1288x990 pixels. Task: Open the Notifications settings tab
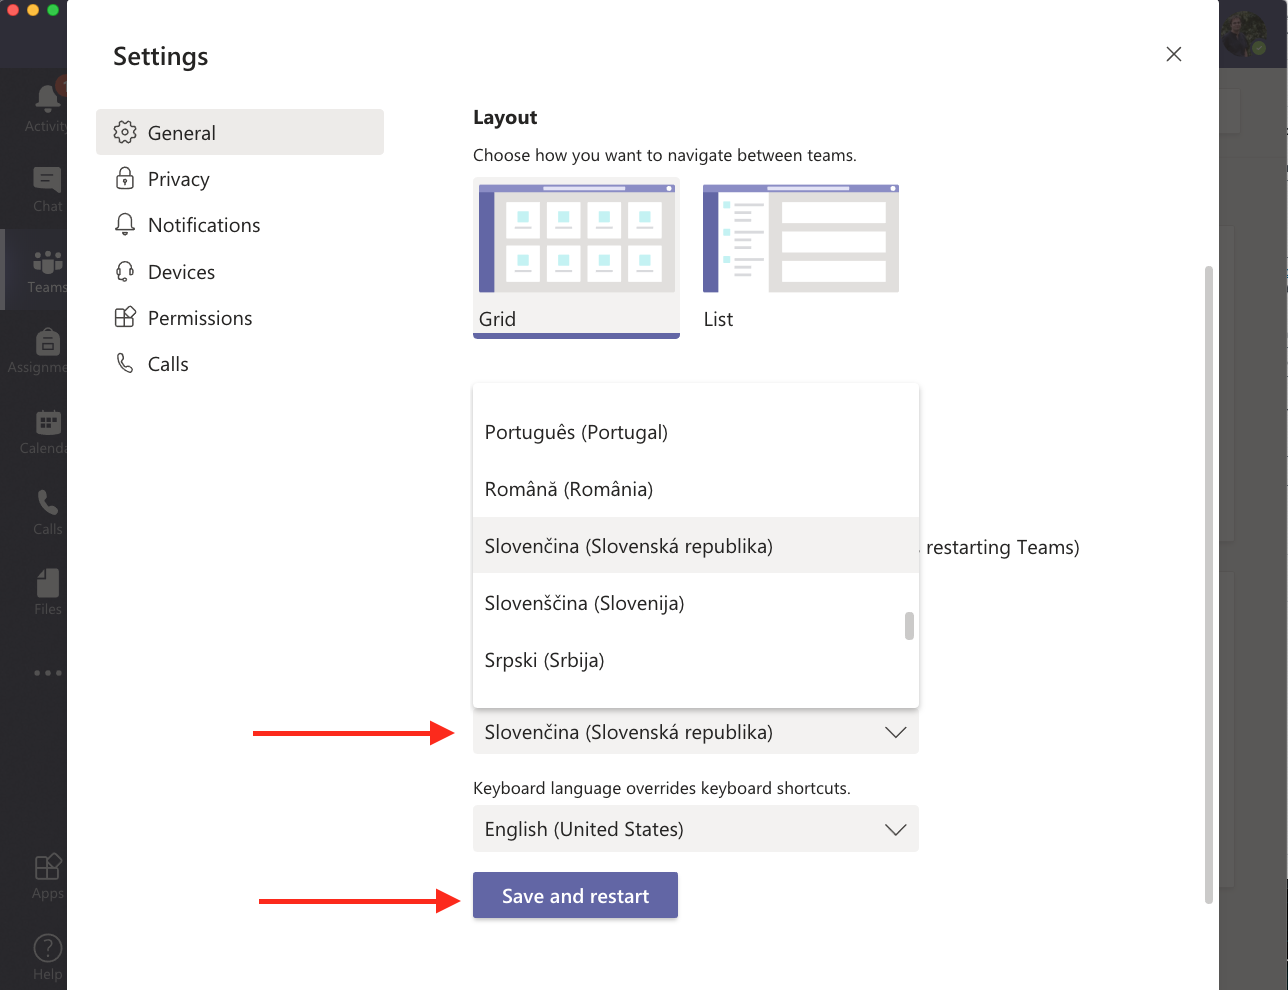click(203, 225)
